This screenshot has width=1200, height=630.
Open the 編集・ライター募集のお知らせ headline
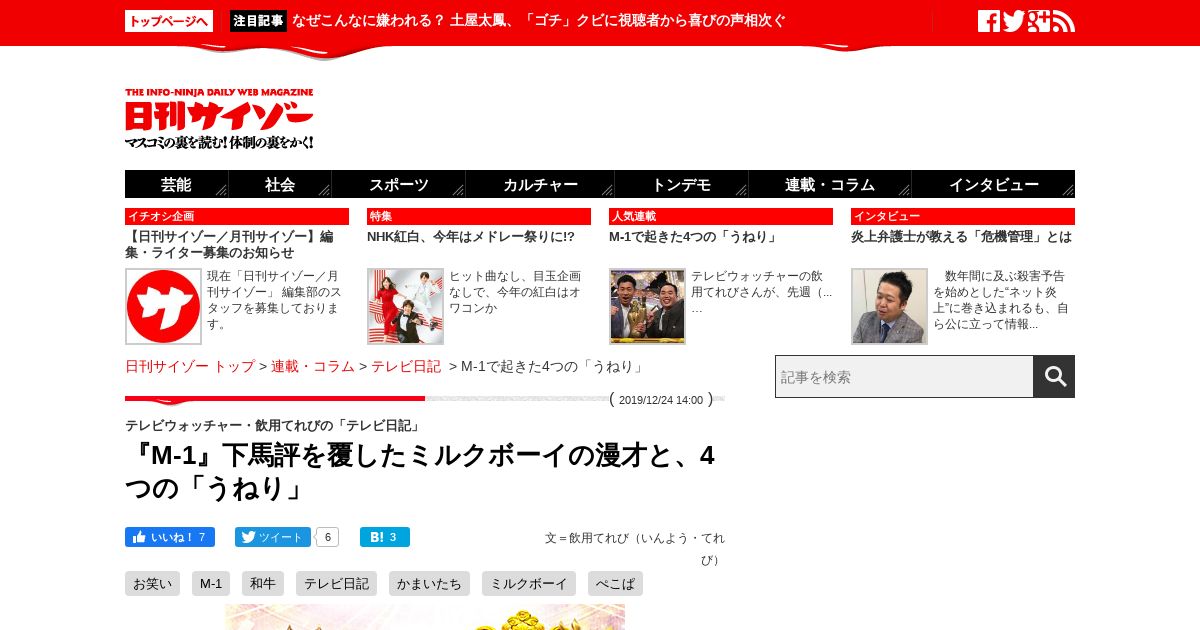tap(229, 245)
